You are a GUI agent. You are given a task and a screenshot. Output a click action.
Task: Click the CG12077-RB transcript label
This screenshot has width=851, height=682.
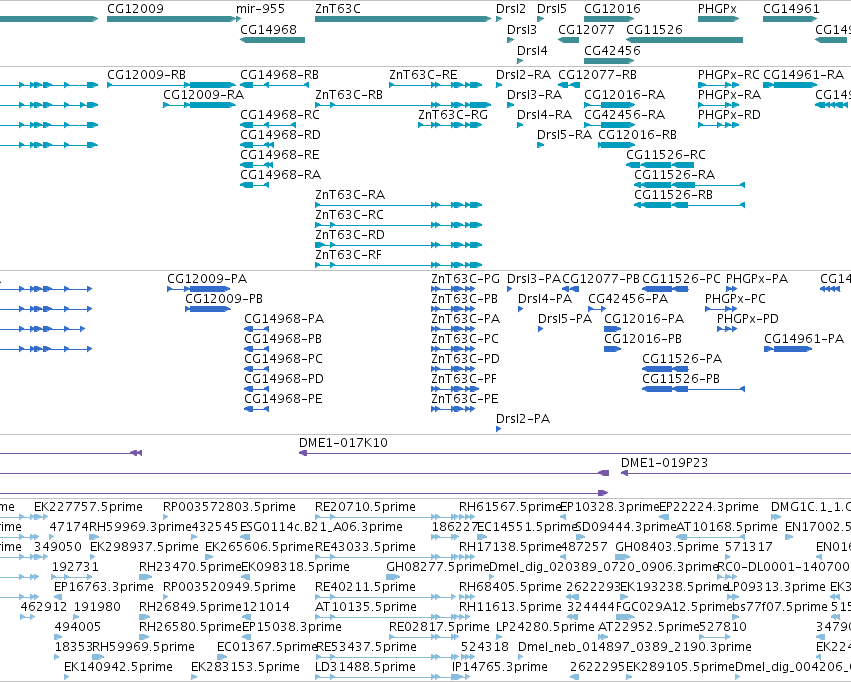[x=598, y=75]
